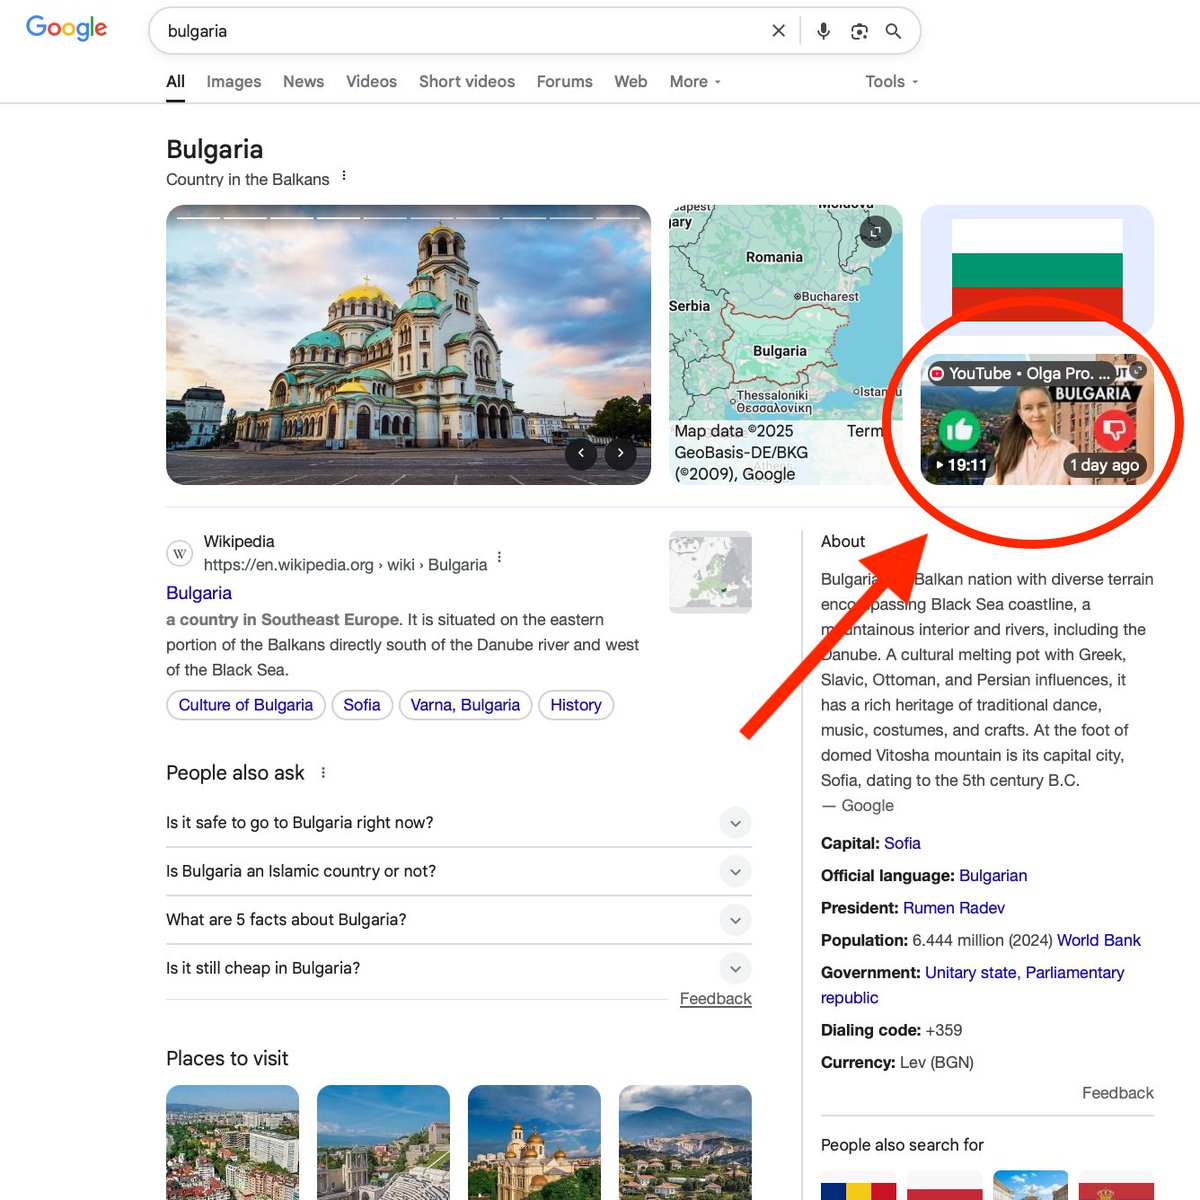Open first People also search for flag
1200x1200 pixels.
(858, 1185)
